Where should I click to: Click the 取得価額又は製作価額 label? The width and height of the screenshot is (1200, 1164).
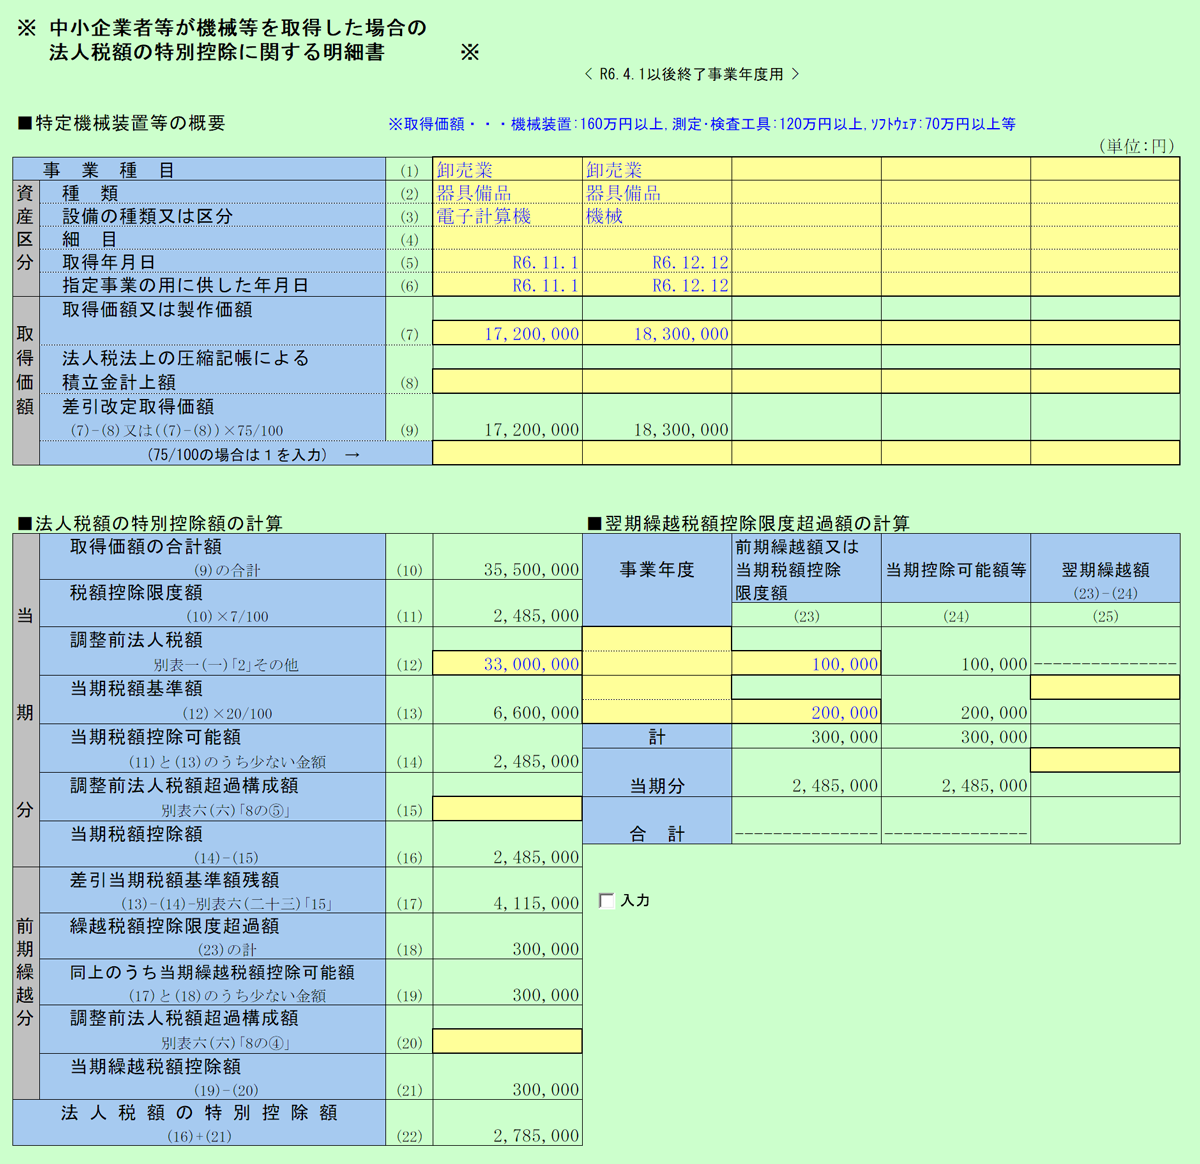[157, 309]
